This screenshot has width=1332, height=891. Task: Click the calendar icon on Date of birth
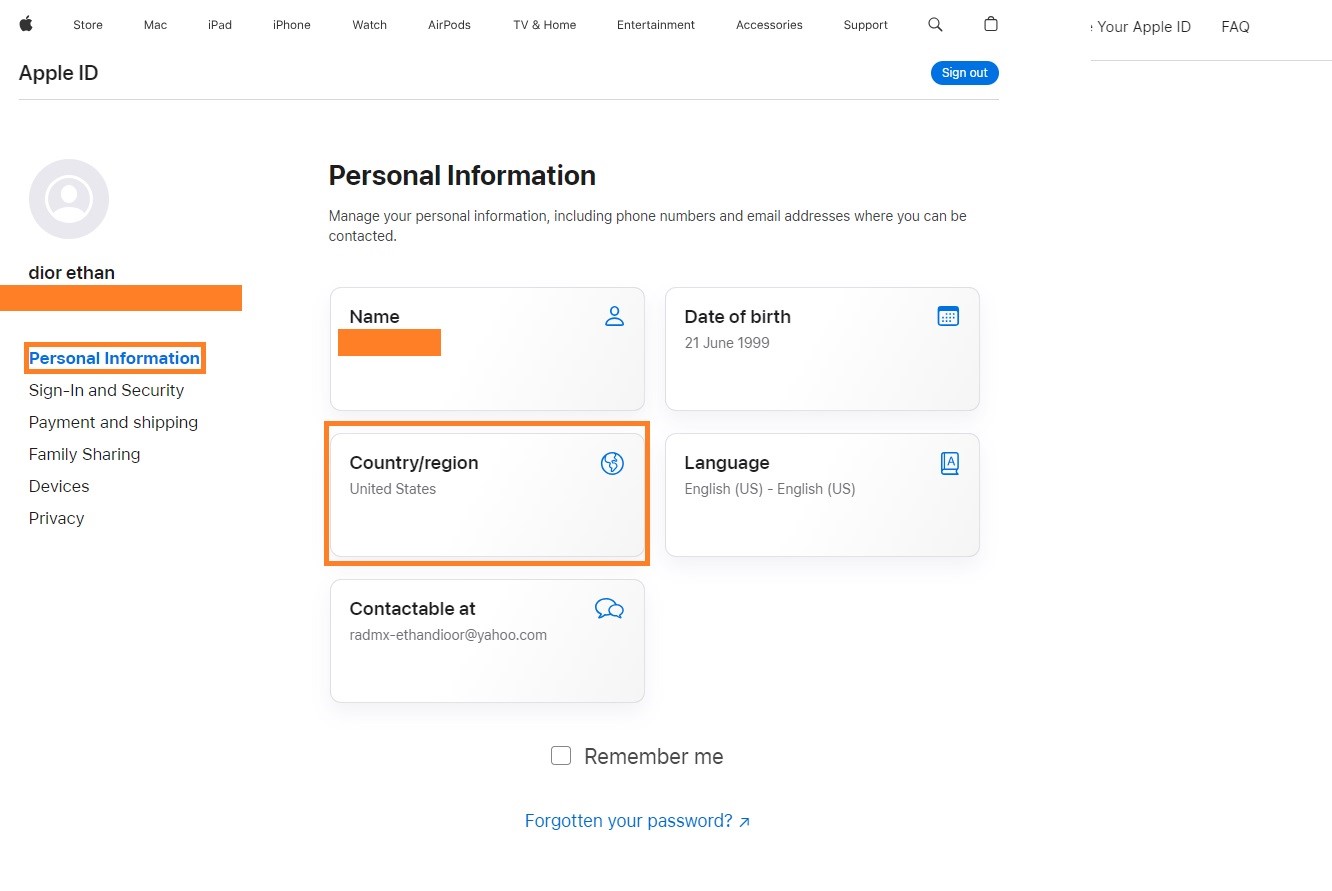[948, 316]
